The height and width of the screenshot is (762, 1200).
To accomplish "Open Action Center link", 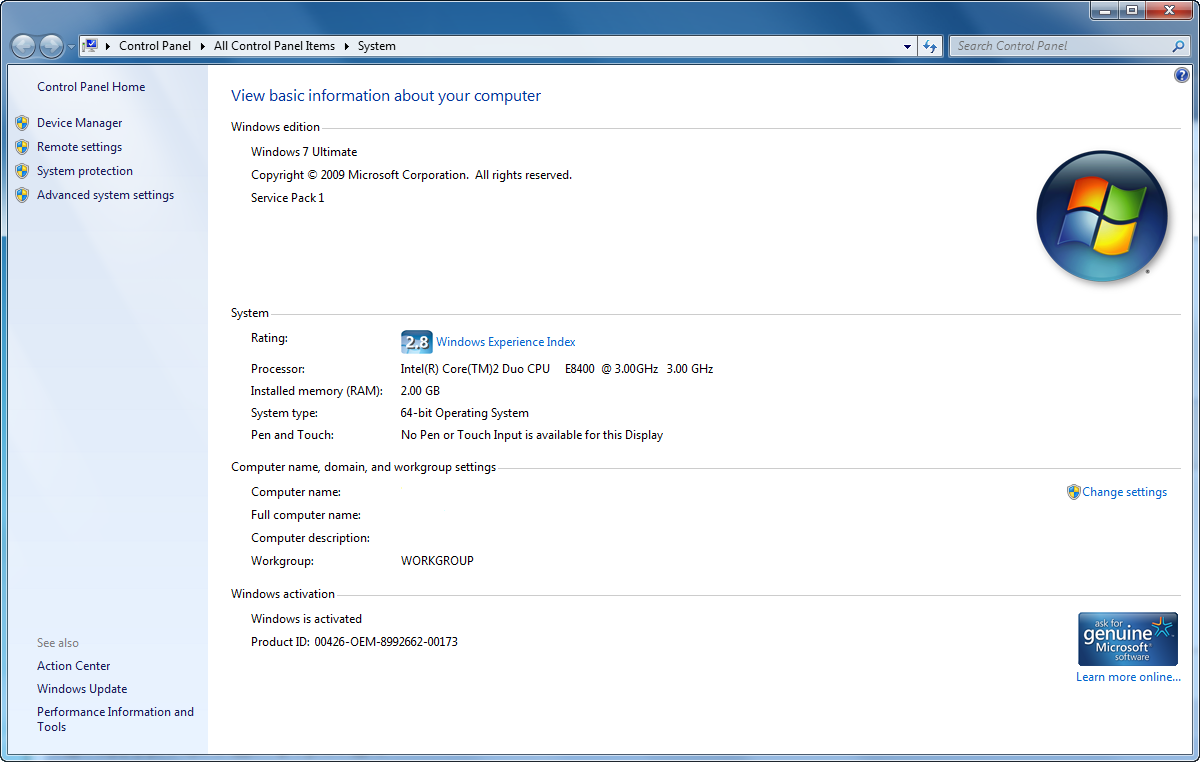I will click(x=74, y=666).
